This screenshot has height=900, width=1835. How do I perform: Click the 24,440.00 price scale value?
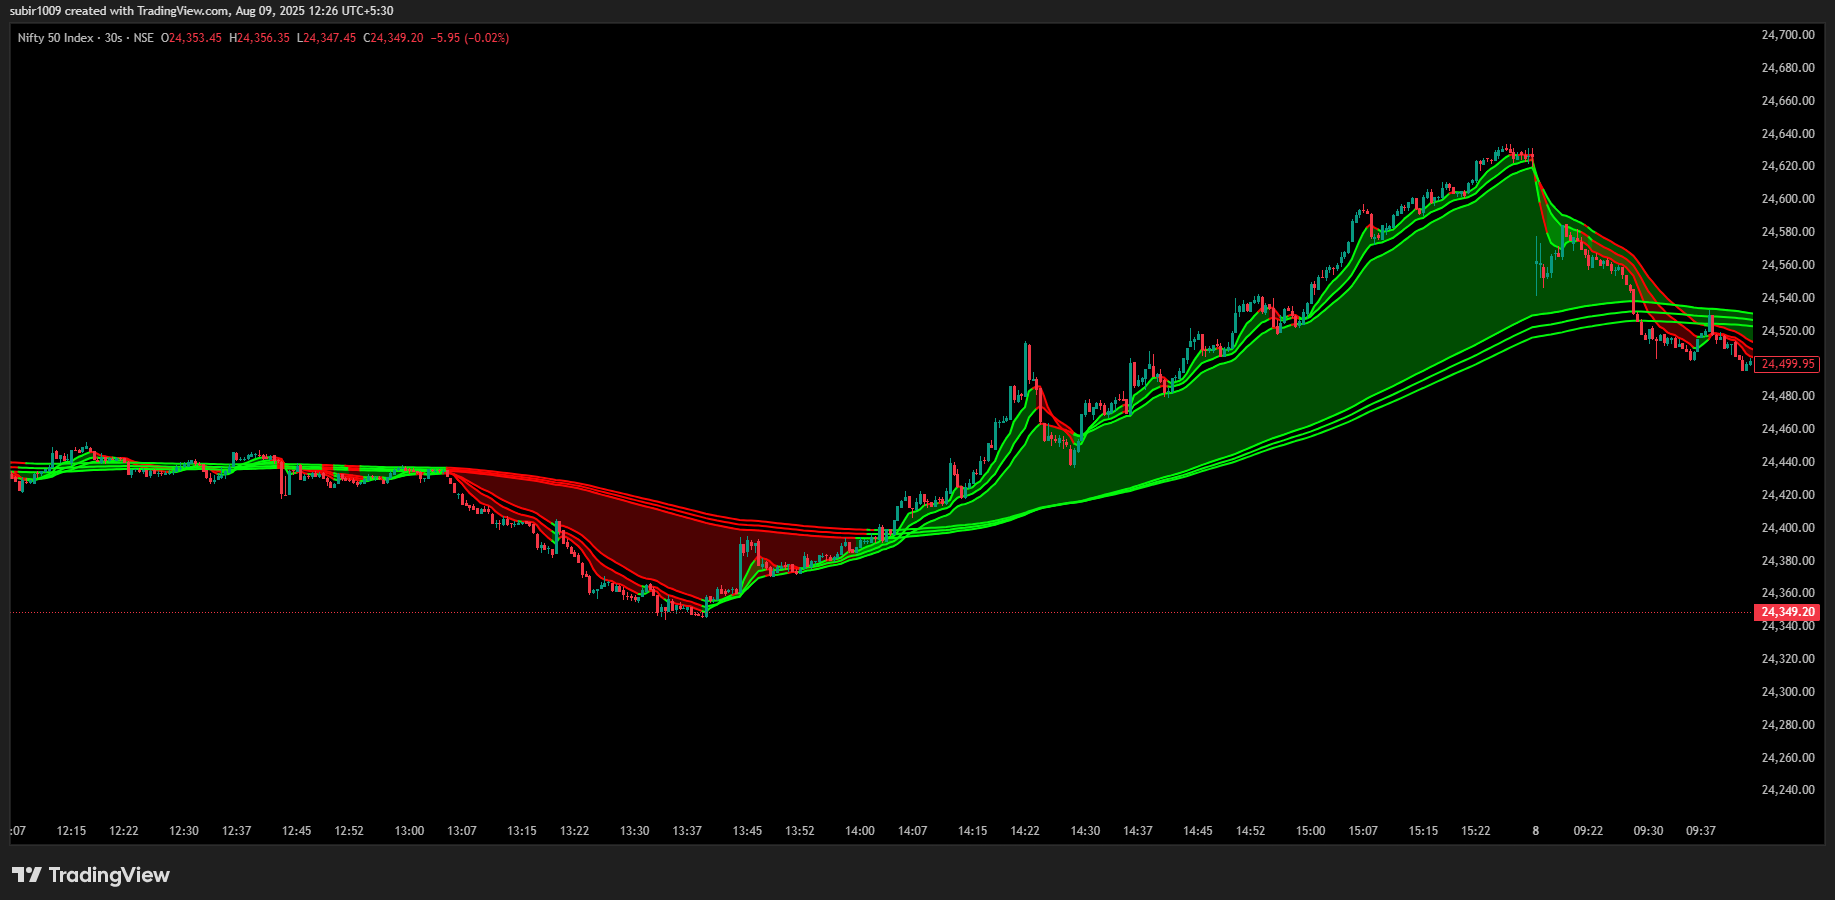click(x=1786, y=461)
